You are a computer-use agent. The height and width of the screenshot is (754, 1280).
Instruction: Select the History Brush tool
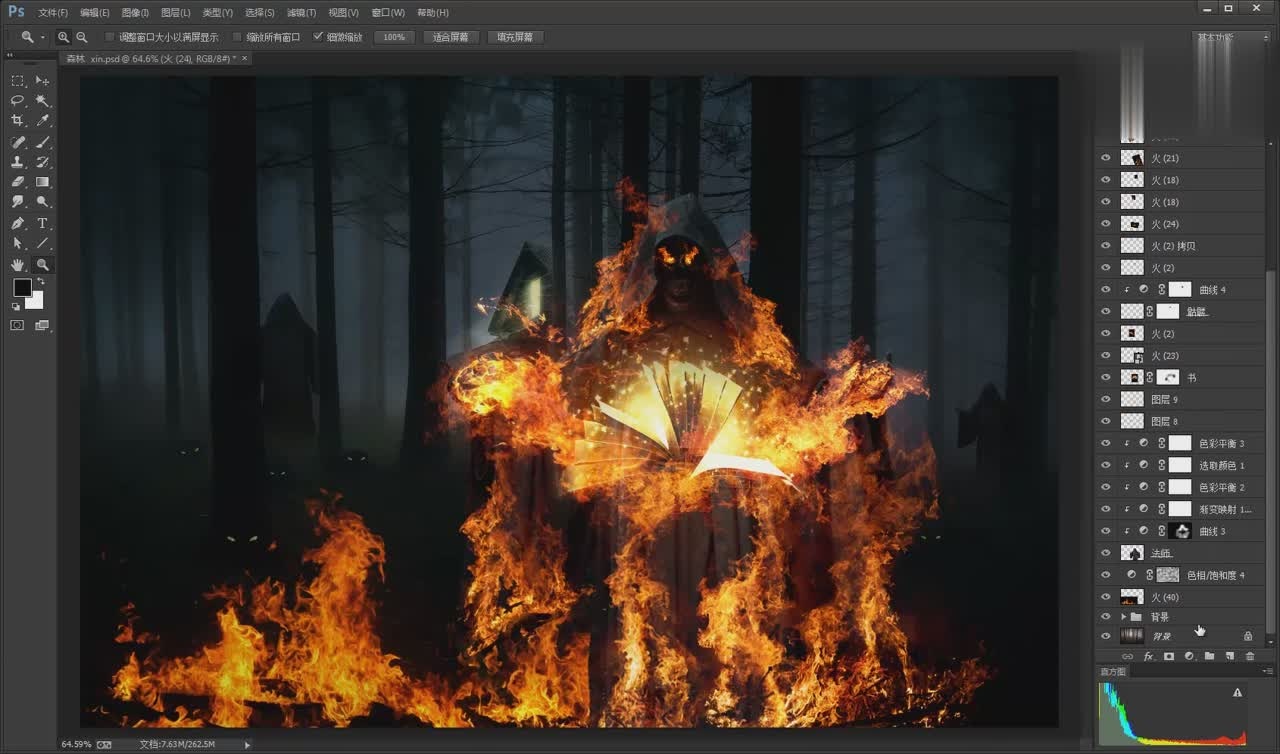click(42, 162)
